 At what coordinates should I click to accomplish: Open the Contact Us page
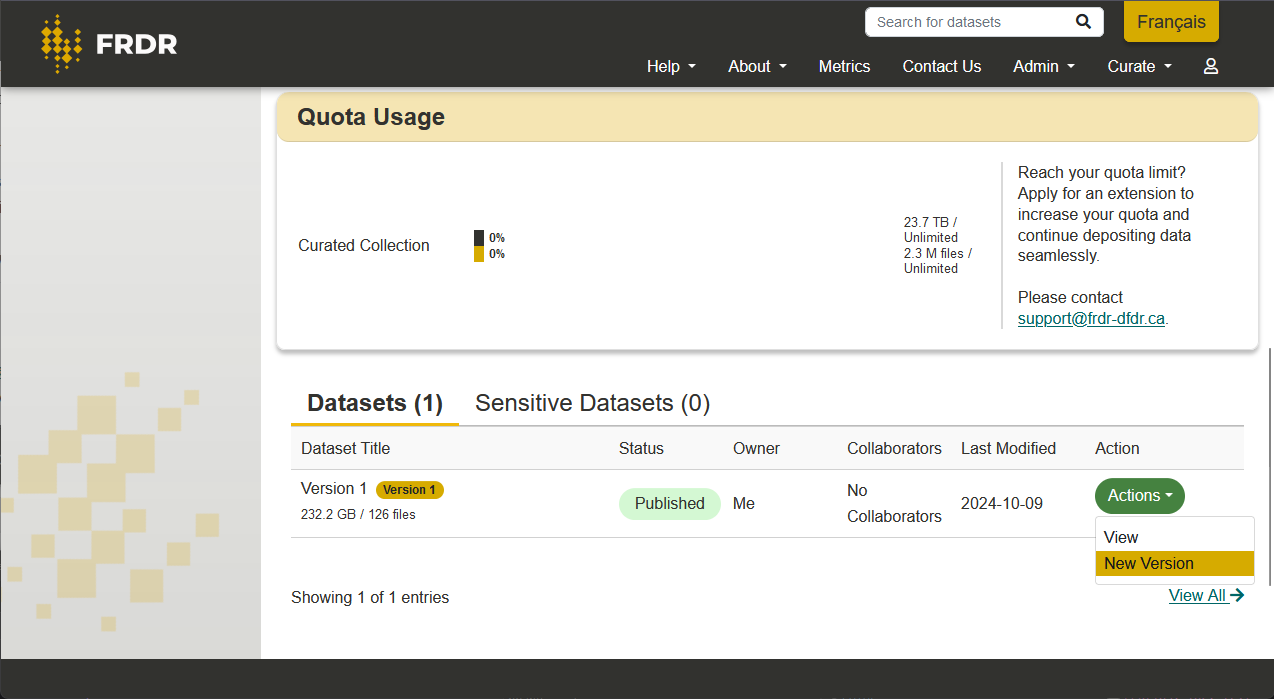point(942,66)
